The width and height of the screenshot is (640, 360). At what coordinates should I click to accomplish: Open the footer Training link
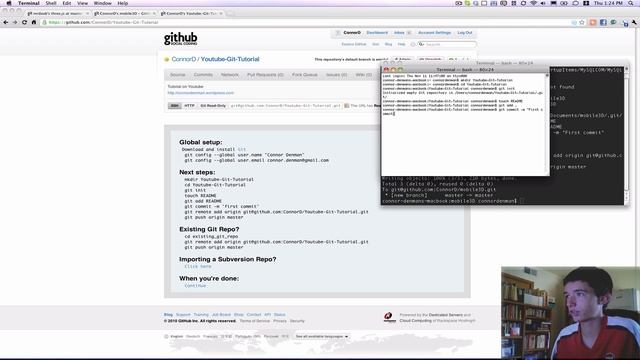click(201, 315)
